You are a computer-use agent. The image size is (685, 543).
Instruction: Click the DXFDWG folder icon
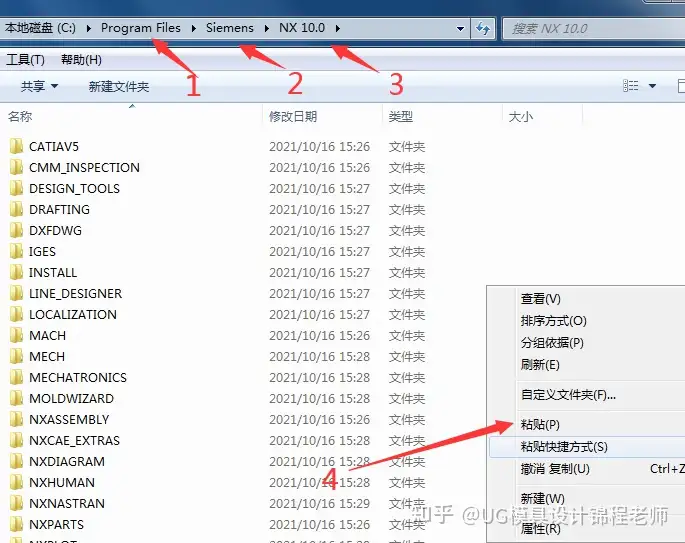[x=16, y=230]
